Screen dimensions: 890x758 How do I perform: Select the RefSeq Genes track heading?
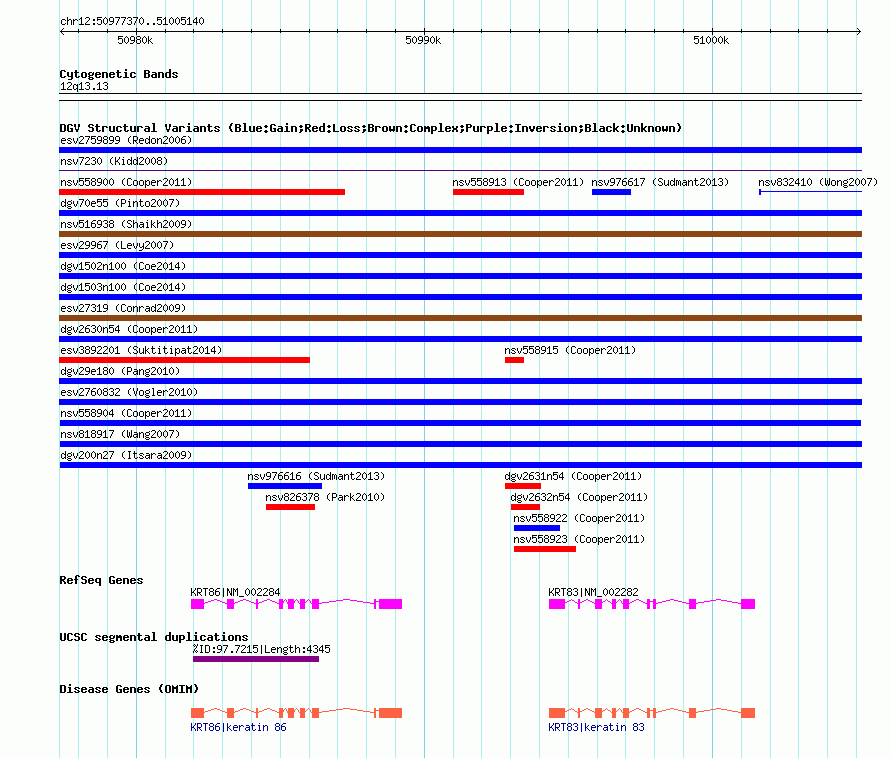(x=102, y=580)
